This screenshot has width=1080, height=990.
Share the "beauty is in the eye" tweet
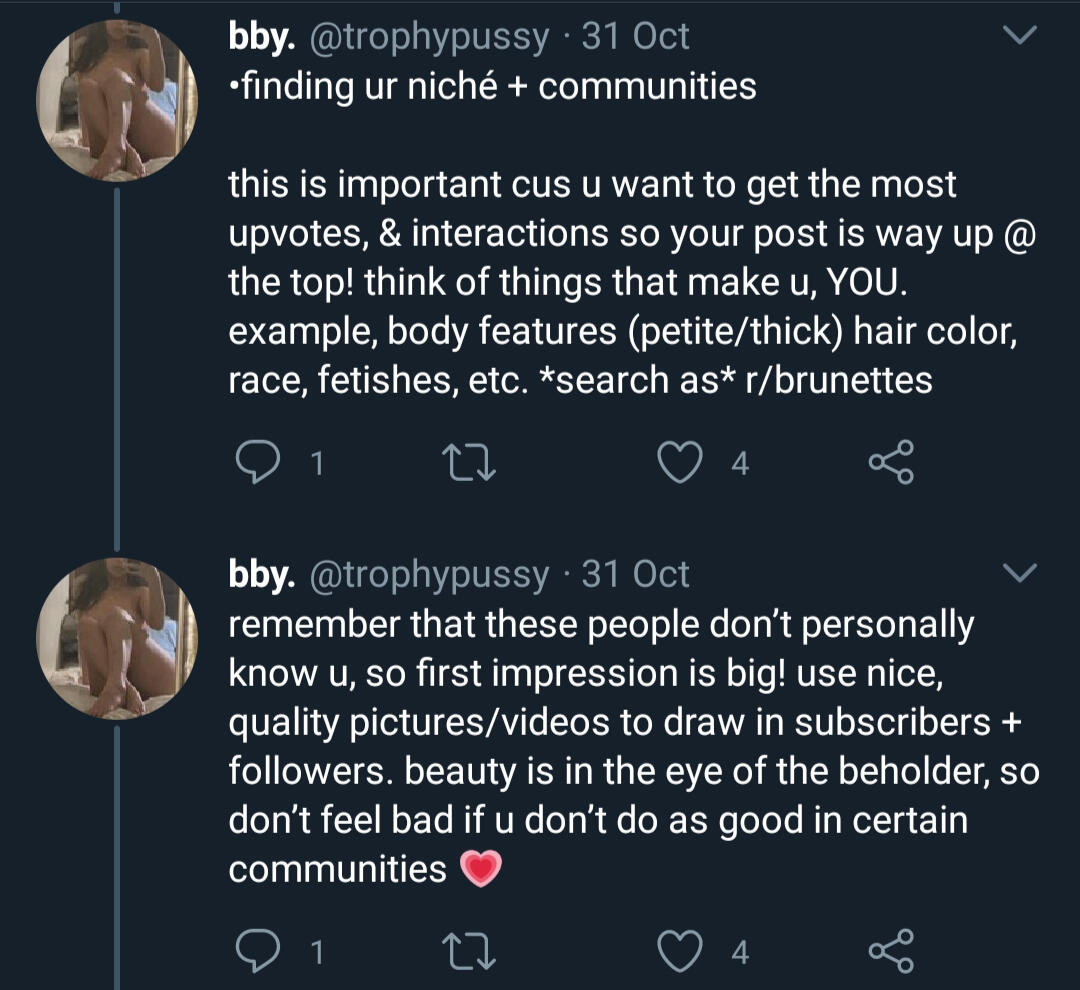[x=891, y=952]
